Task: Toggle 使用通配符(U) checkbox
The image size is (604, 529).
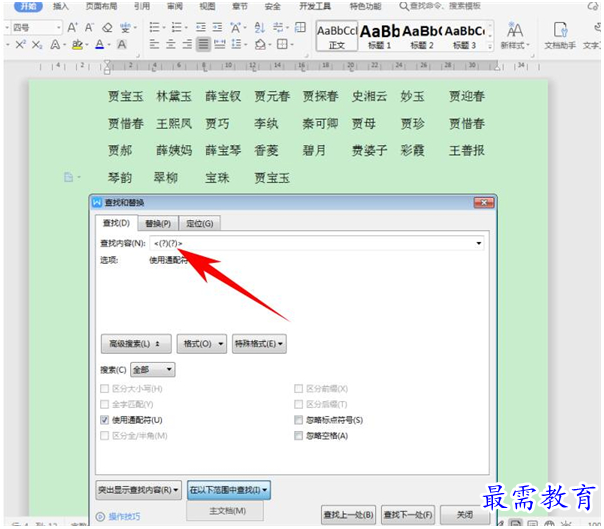Action: click(104, 420)
